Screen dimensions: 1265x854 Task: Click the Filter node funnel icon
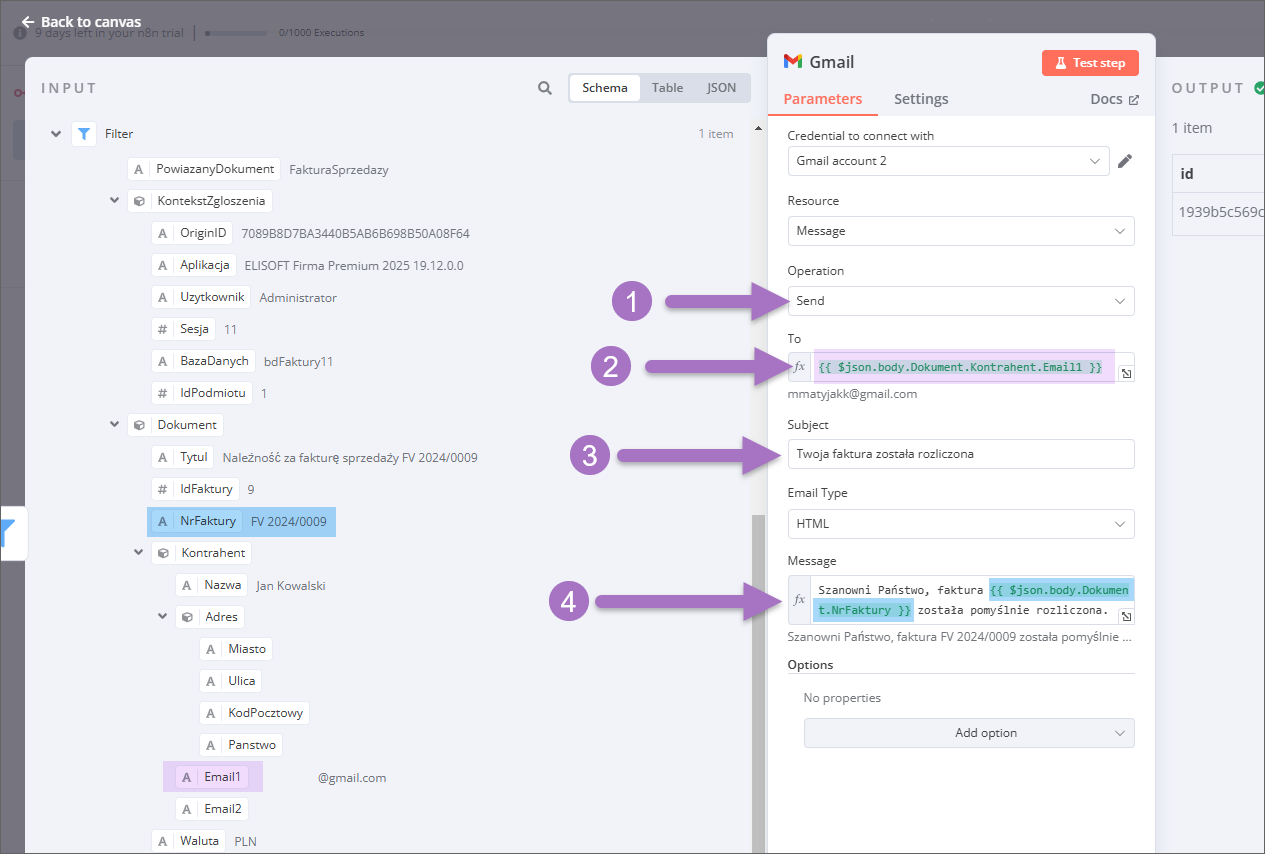pos(84,133)
